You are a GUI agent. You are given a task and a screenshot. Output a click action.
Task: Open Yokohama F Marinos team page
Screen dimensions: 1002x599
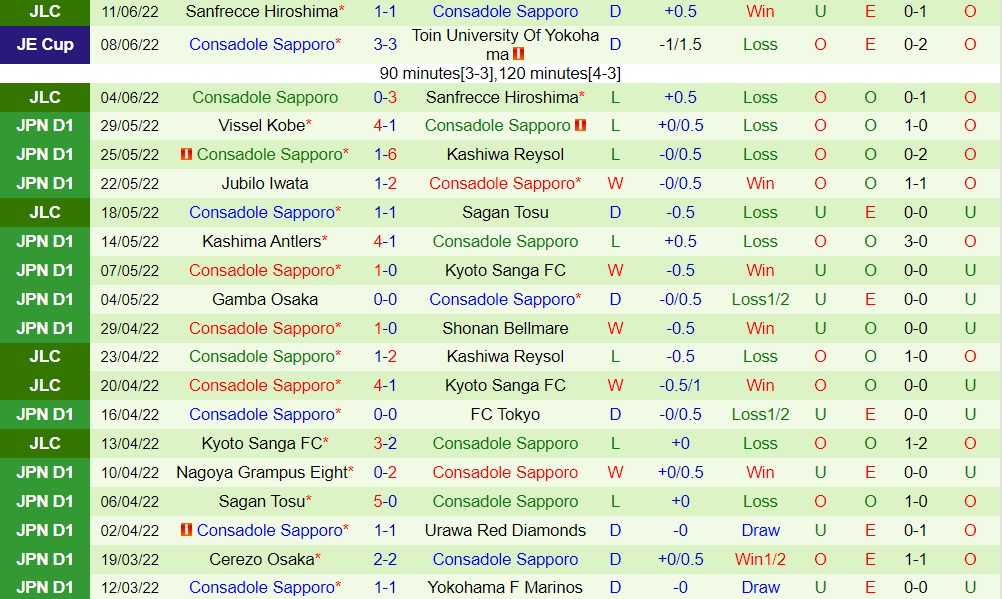tap(505, 588)
